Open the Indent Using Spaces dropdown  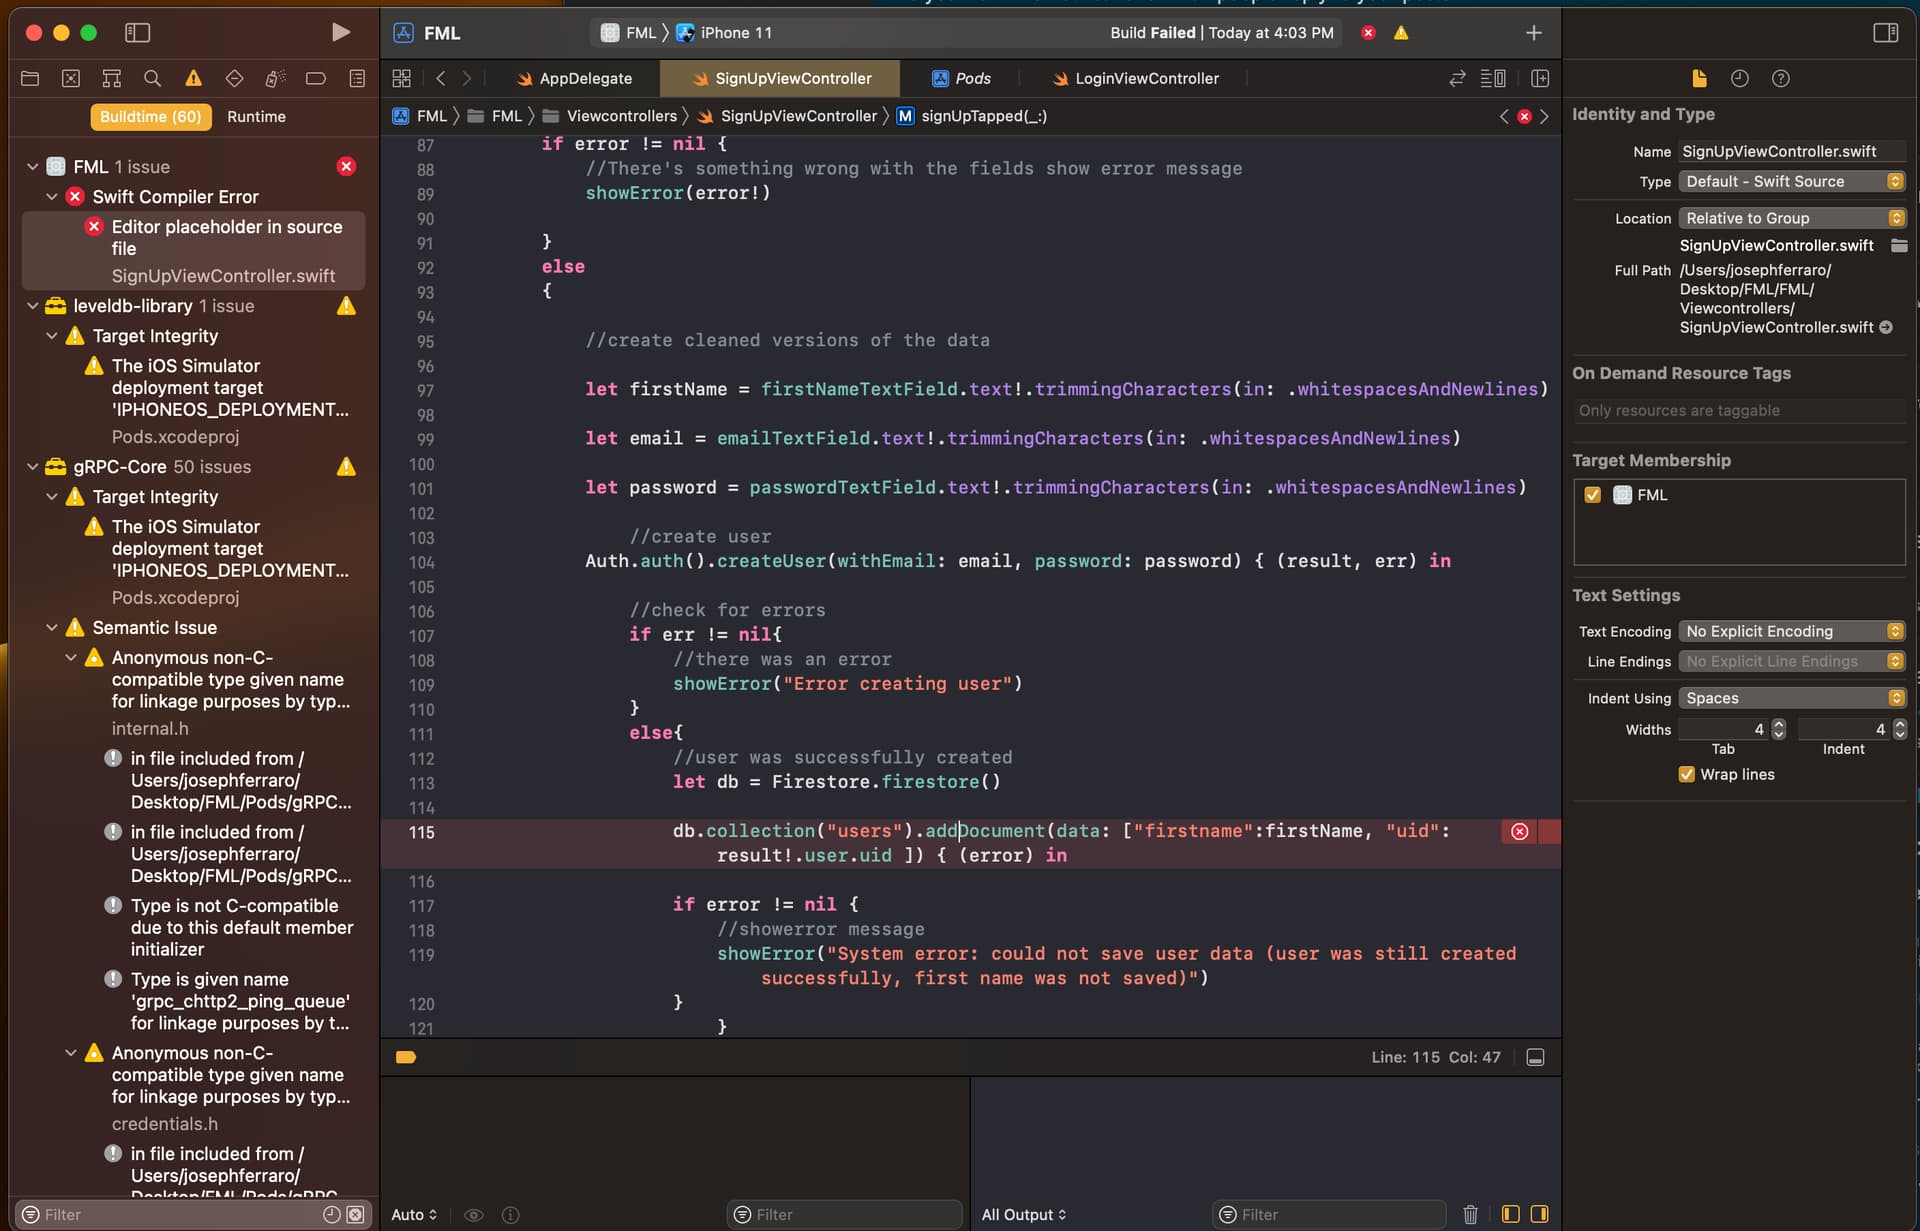(1792, 698)
